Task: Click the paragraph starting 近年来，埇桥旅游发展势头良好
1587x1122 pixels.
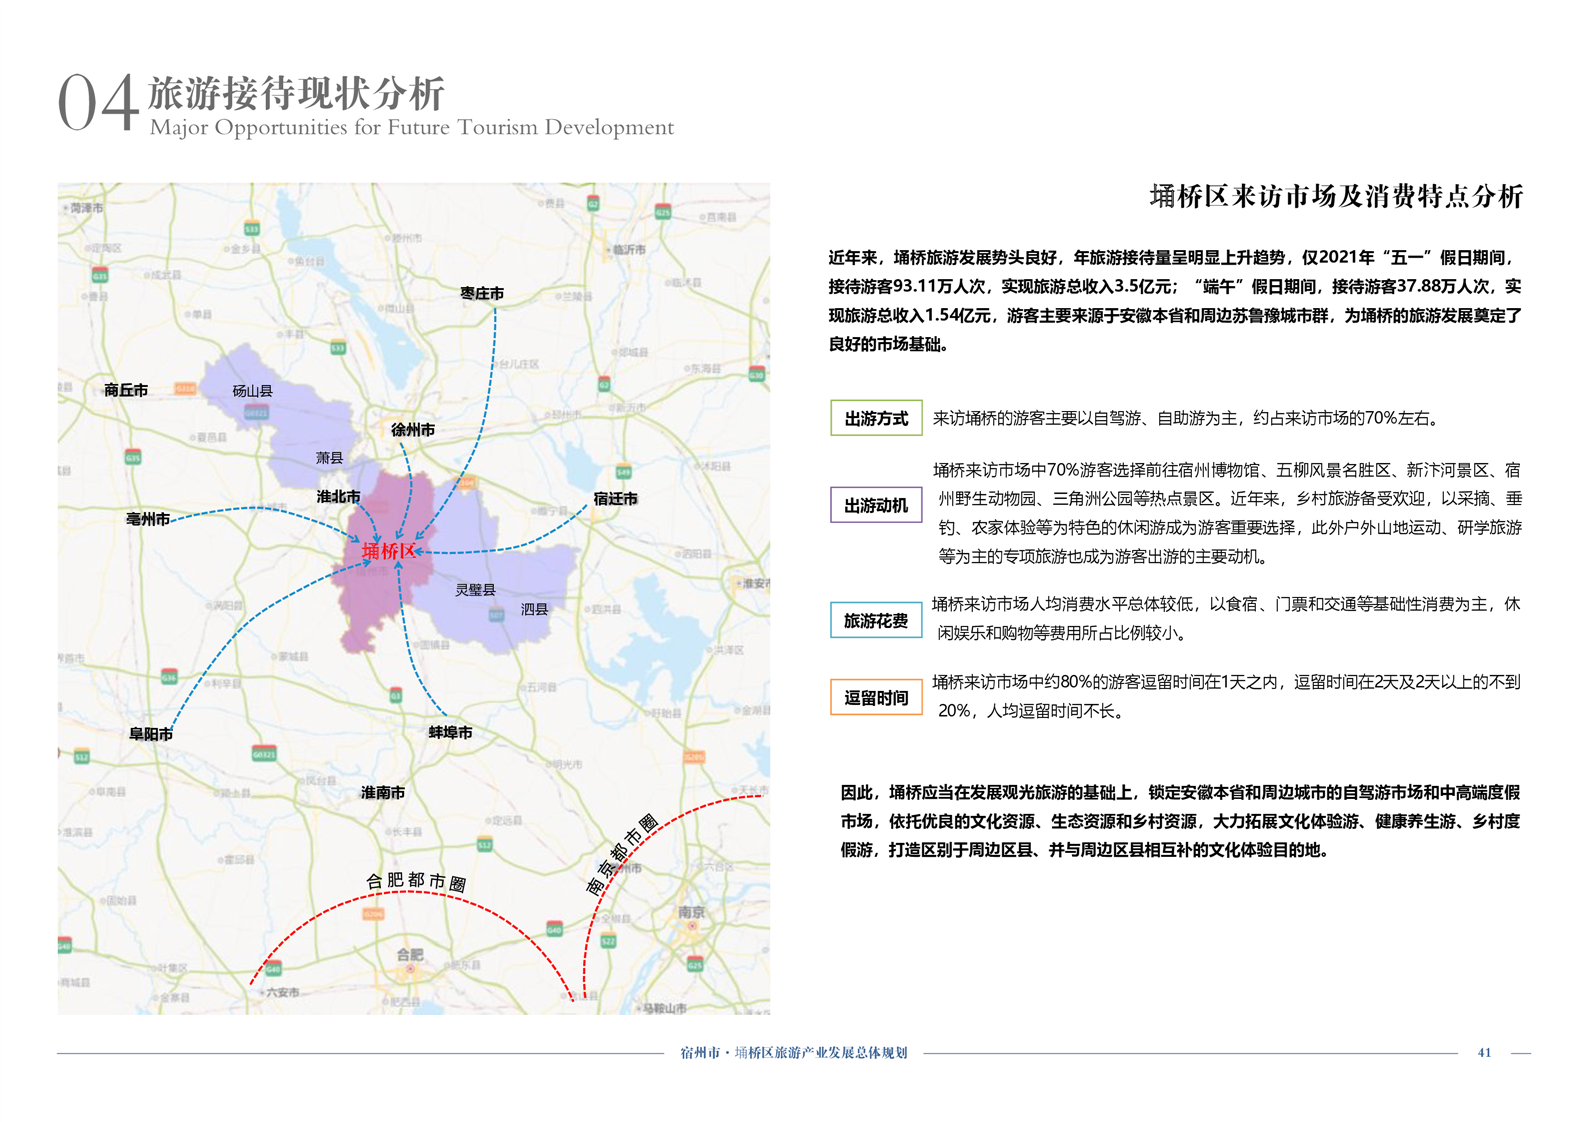Action: pos(1175,301)
